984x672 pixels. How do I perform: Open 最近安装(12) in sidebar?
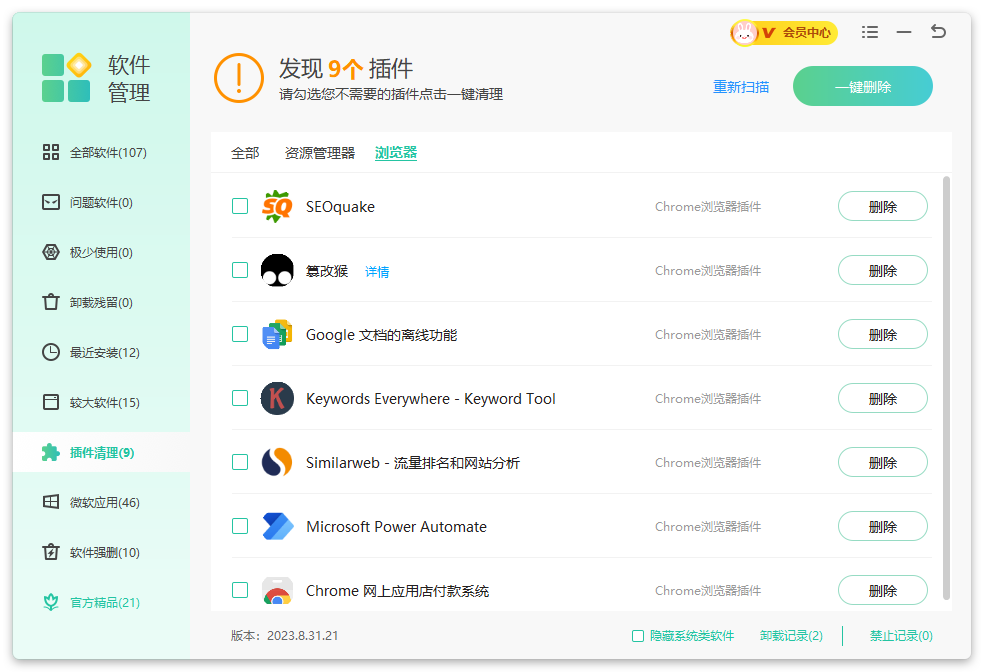click(x=101, y=353)
